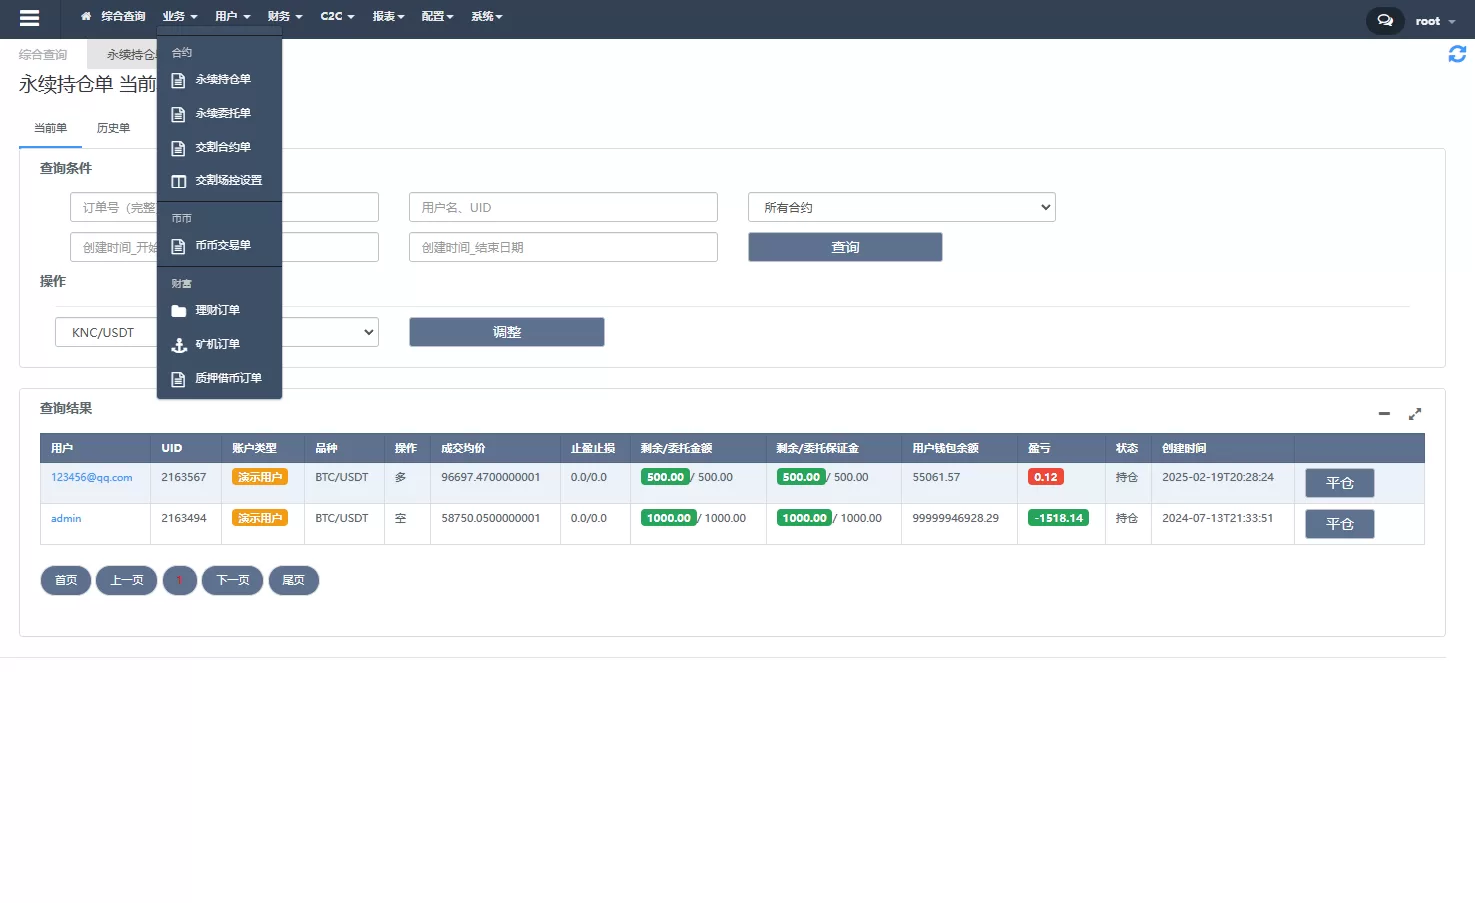Switch to the 历史单 tab

pos(113,128)
